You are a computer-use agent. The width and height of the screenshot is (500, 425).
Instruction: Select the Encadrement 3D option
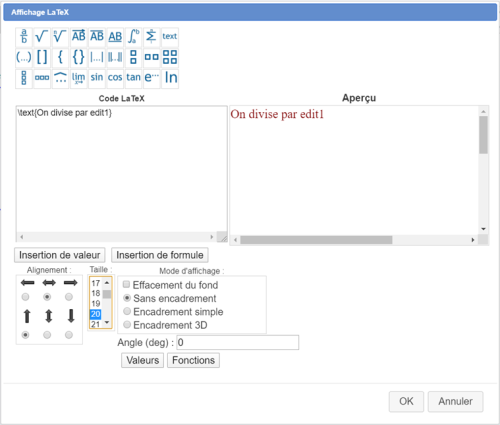127,324
